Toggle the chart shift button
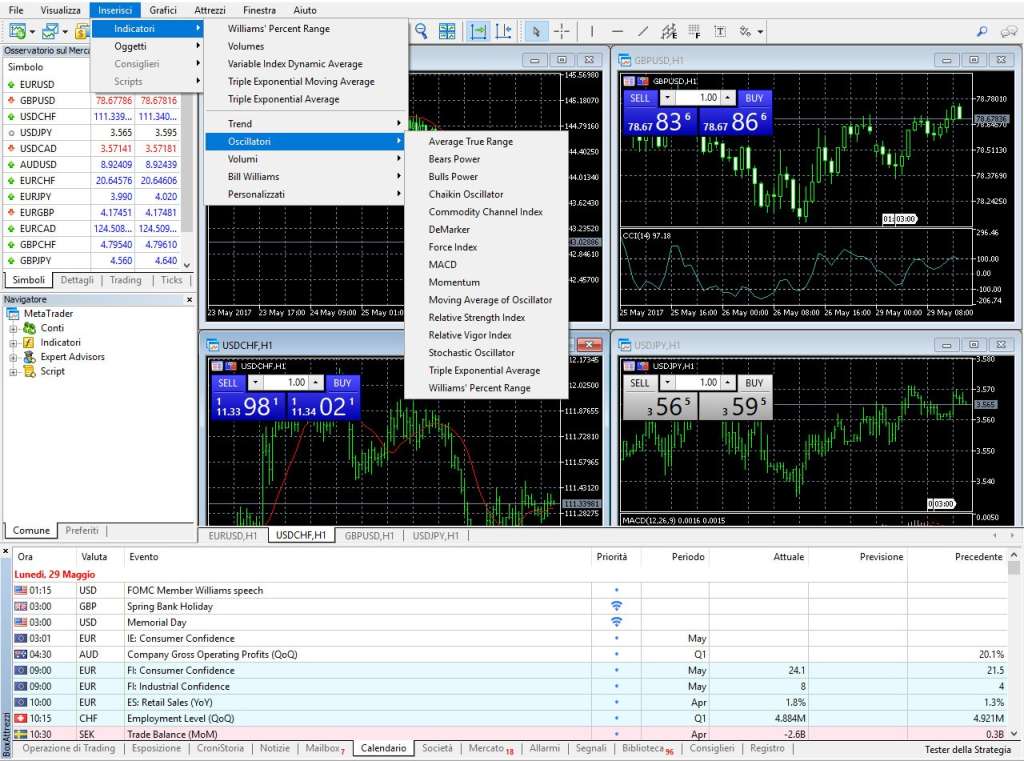1024x761 pixels. tap(504, 31)
